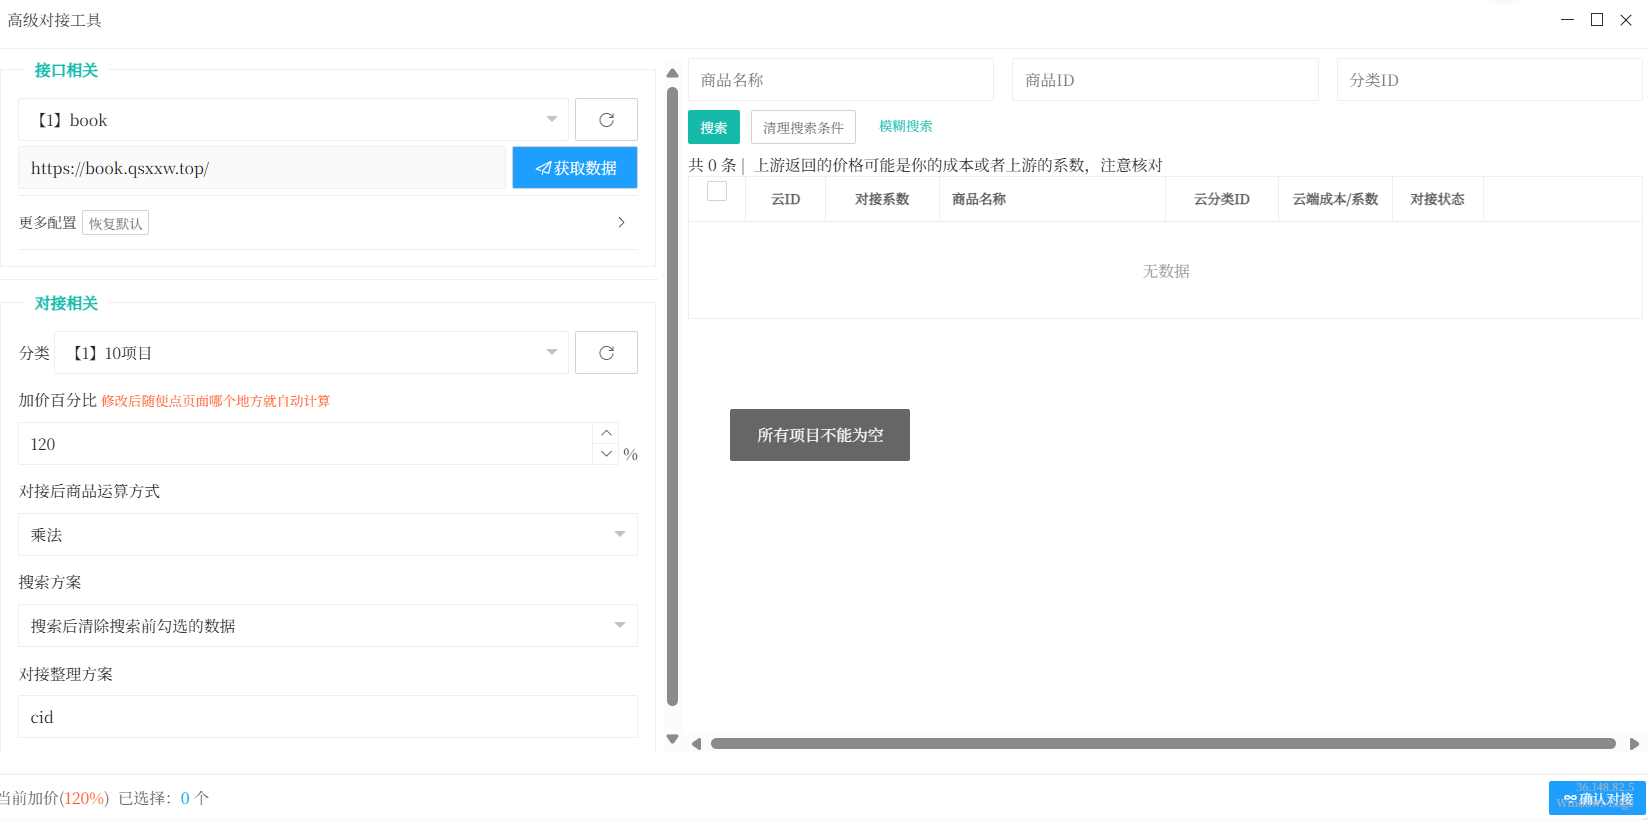The width and height of the screenshot is (1648, 820).
Task: Click the 当前加价(120%) status text
Action: (x=54, y=798)
